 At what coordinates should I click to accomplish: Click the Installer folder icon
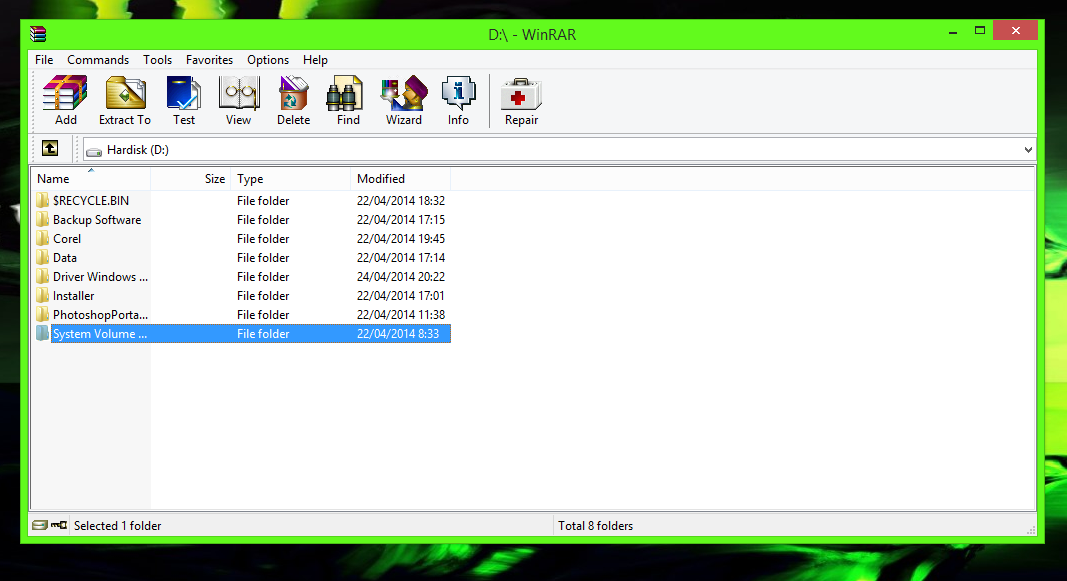click(x=43, y=295)
